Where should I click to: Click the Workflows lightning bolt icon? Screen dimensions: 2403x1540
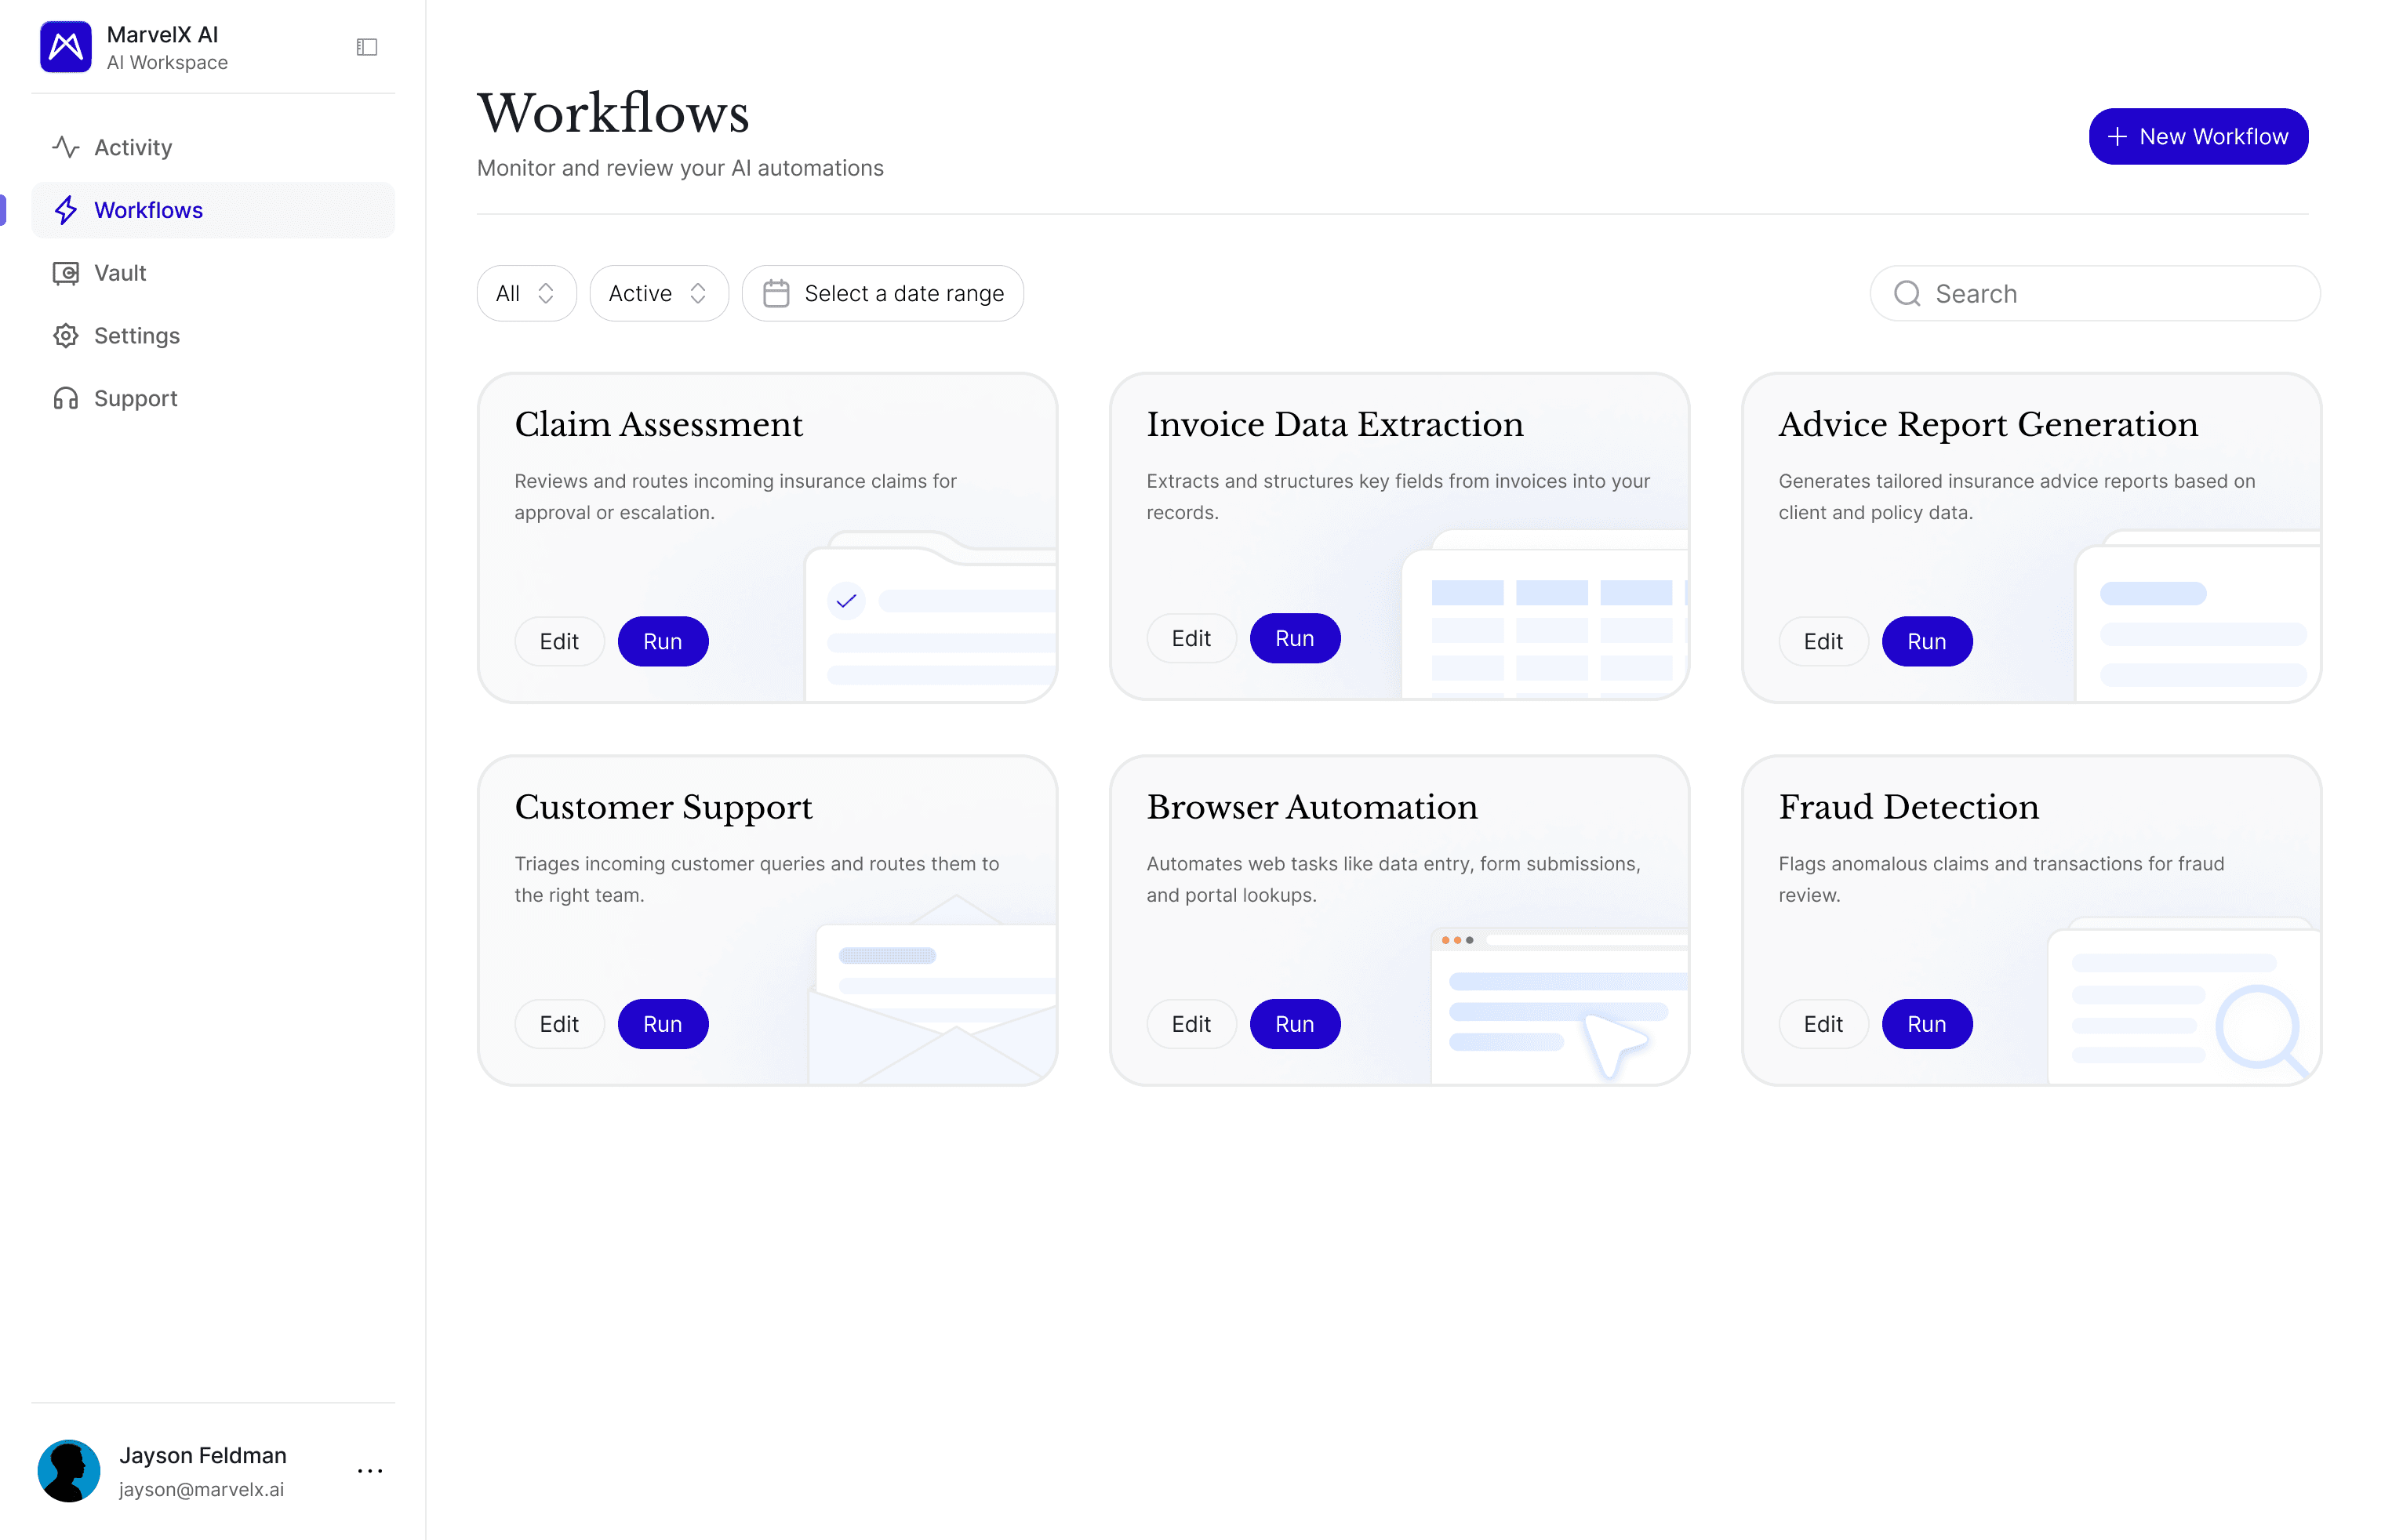[x=66, y=210]
